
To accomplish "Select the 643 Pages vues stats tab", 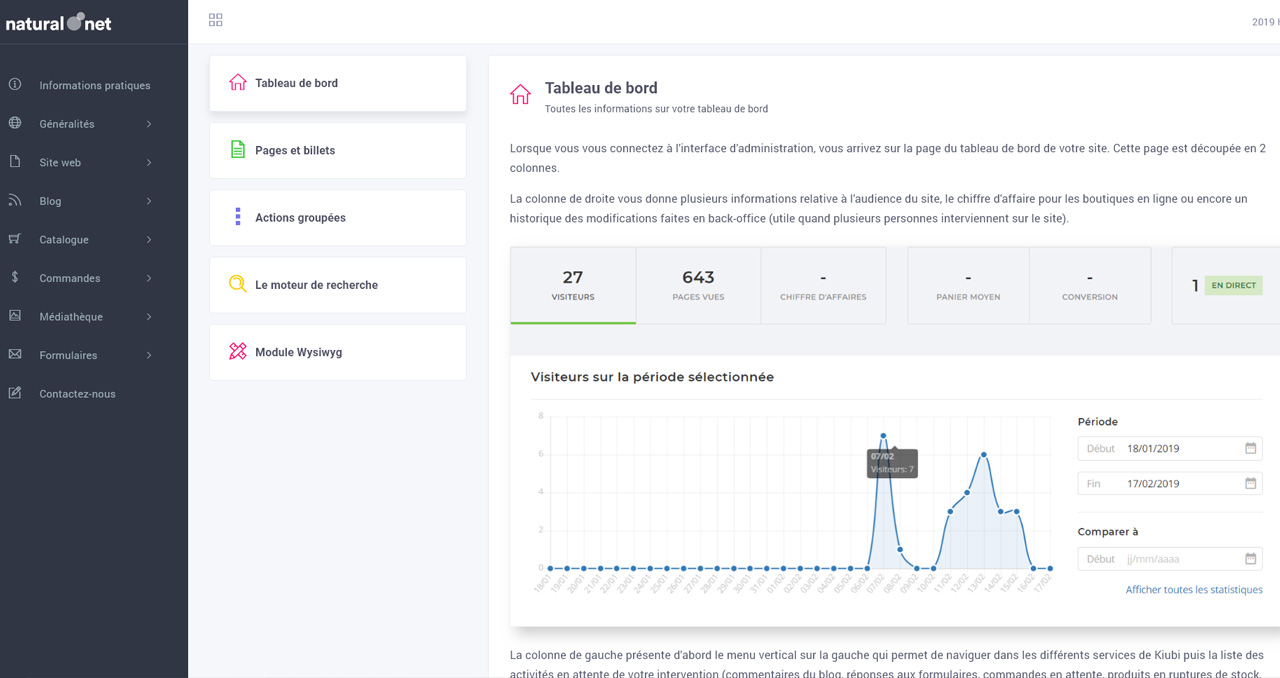I will [x=698, y=285].
